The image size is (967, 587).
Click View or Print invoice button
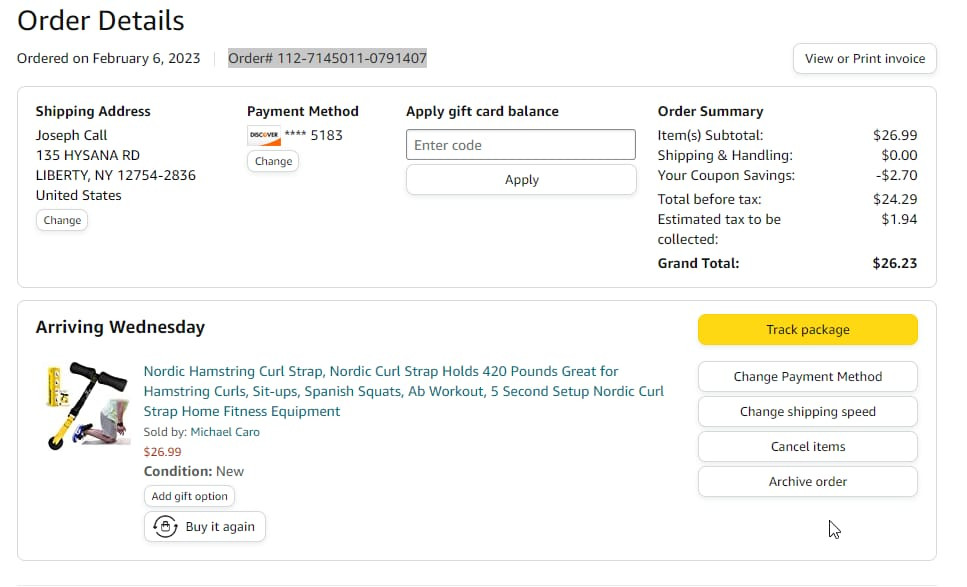tap(864, 58)
